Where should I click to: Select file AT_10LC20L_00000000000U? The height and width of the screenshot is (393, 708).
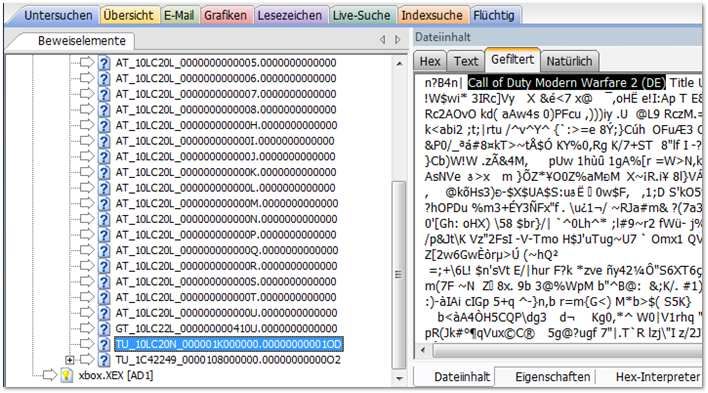(x=226, y=313)
